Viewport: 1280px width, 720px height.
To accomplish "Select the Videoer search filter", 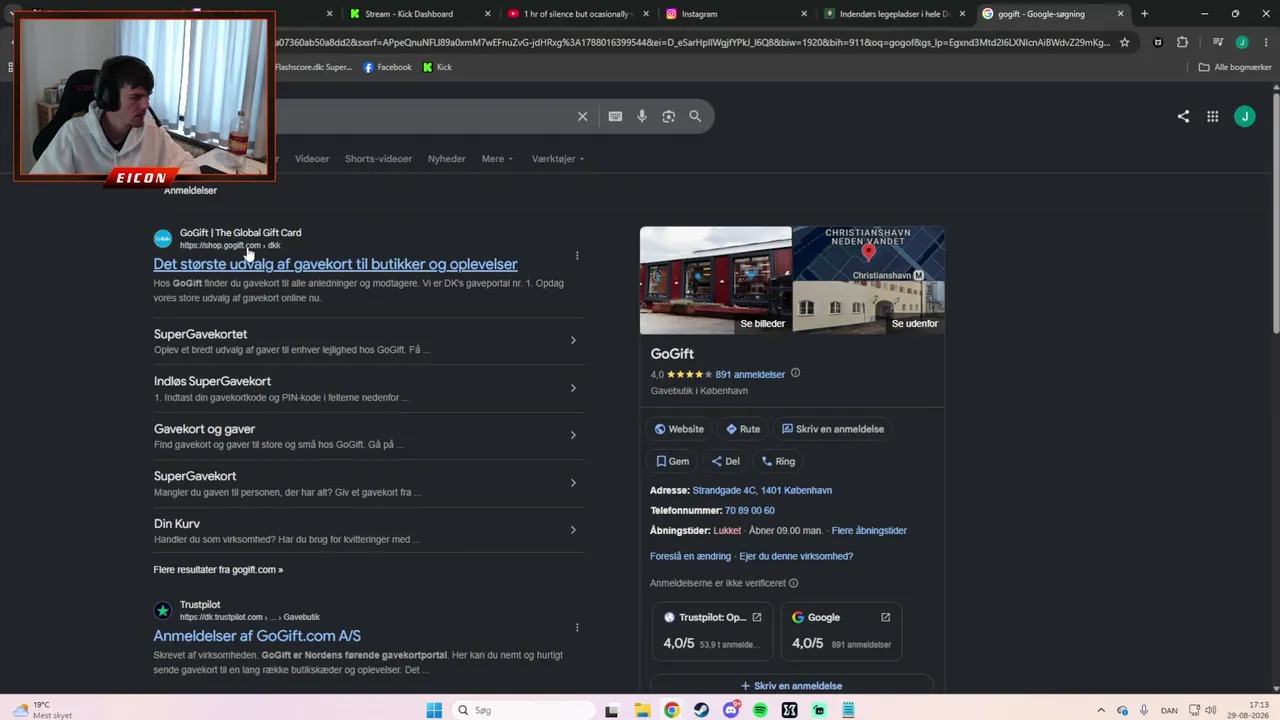I will (312, 159).
